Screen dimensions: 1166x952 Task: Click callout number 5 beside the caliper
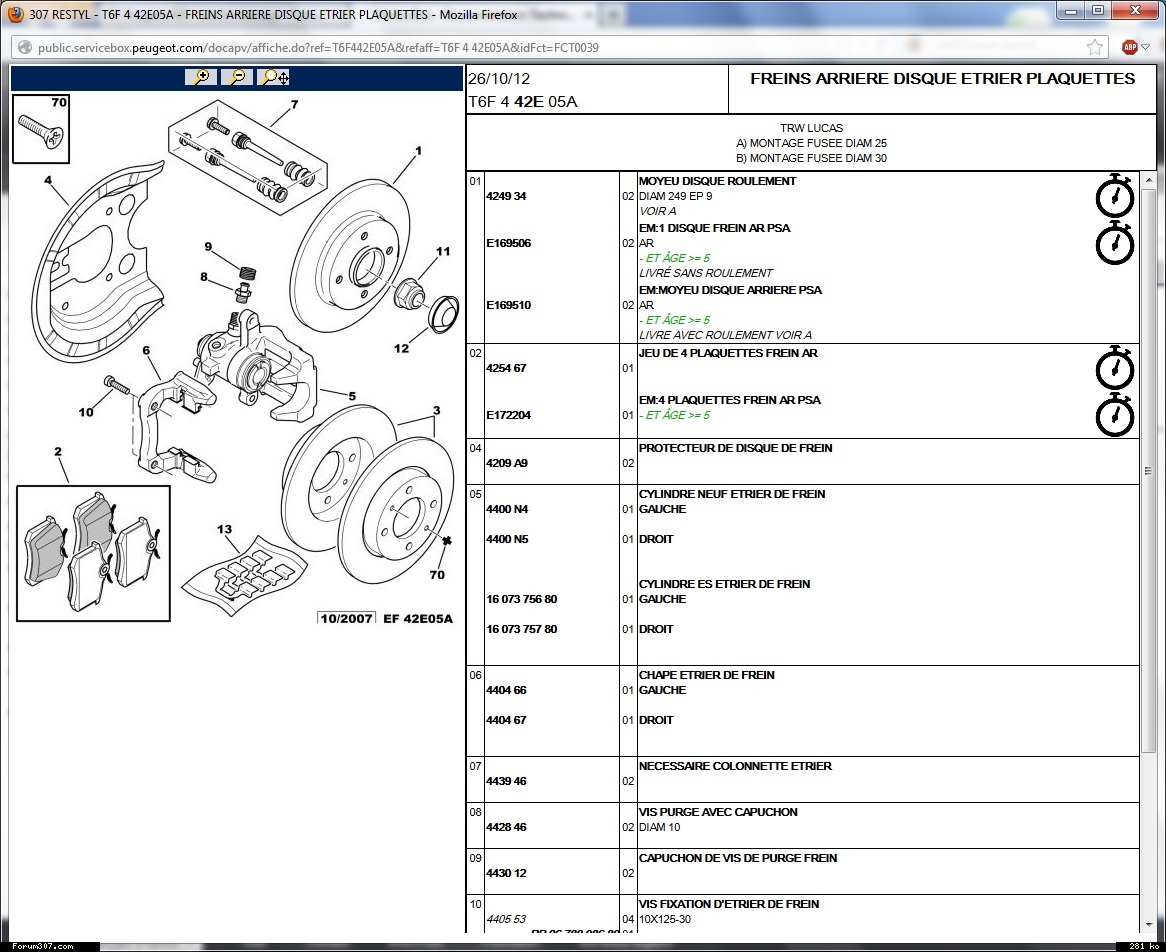[351, 396]
